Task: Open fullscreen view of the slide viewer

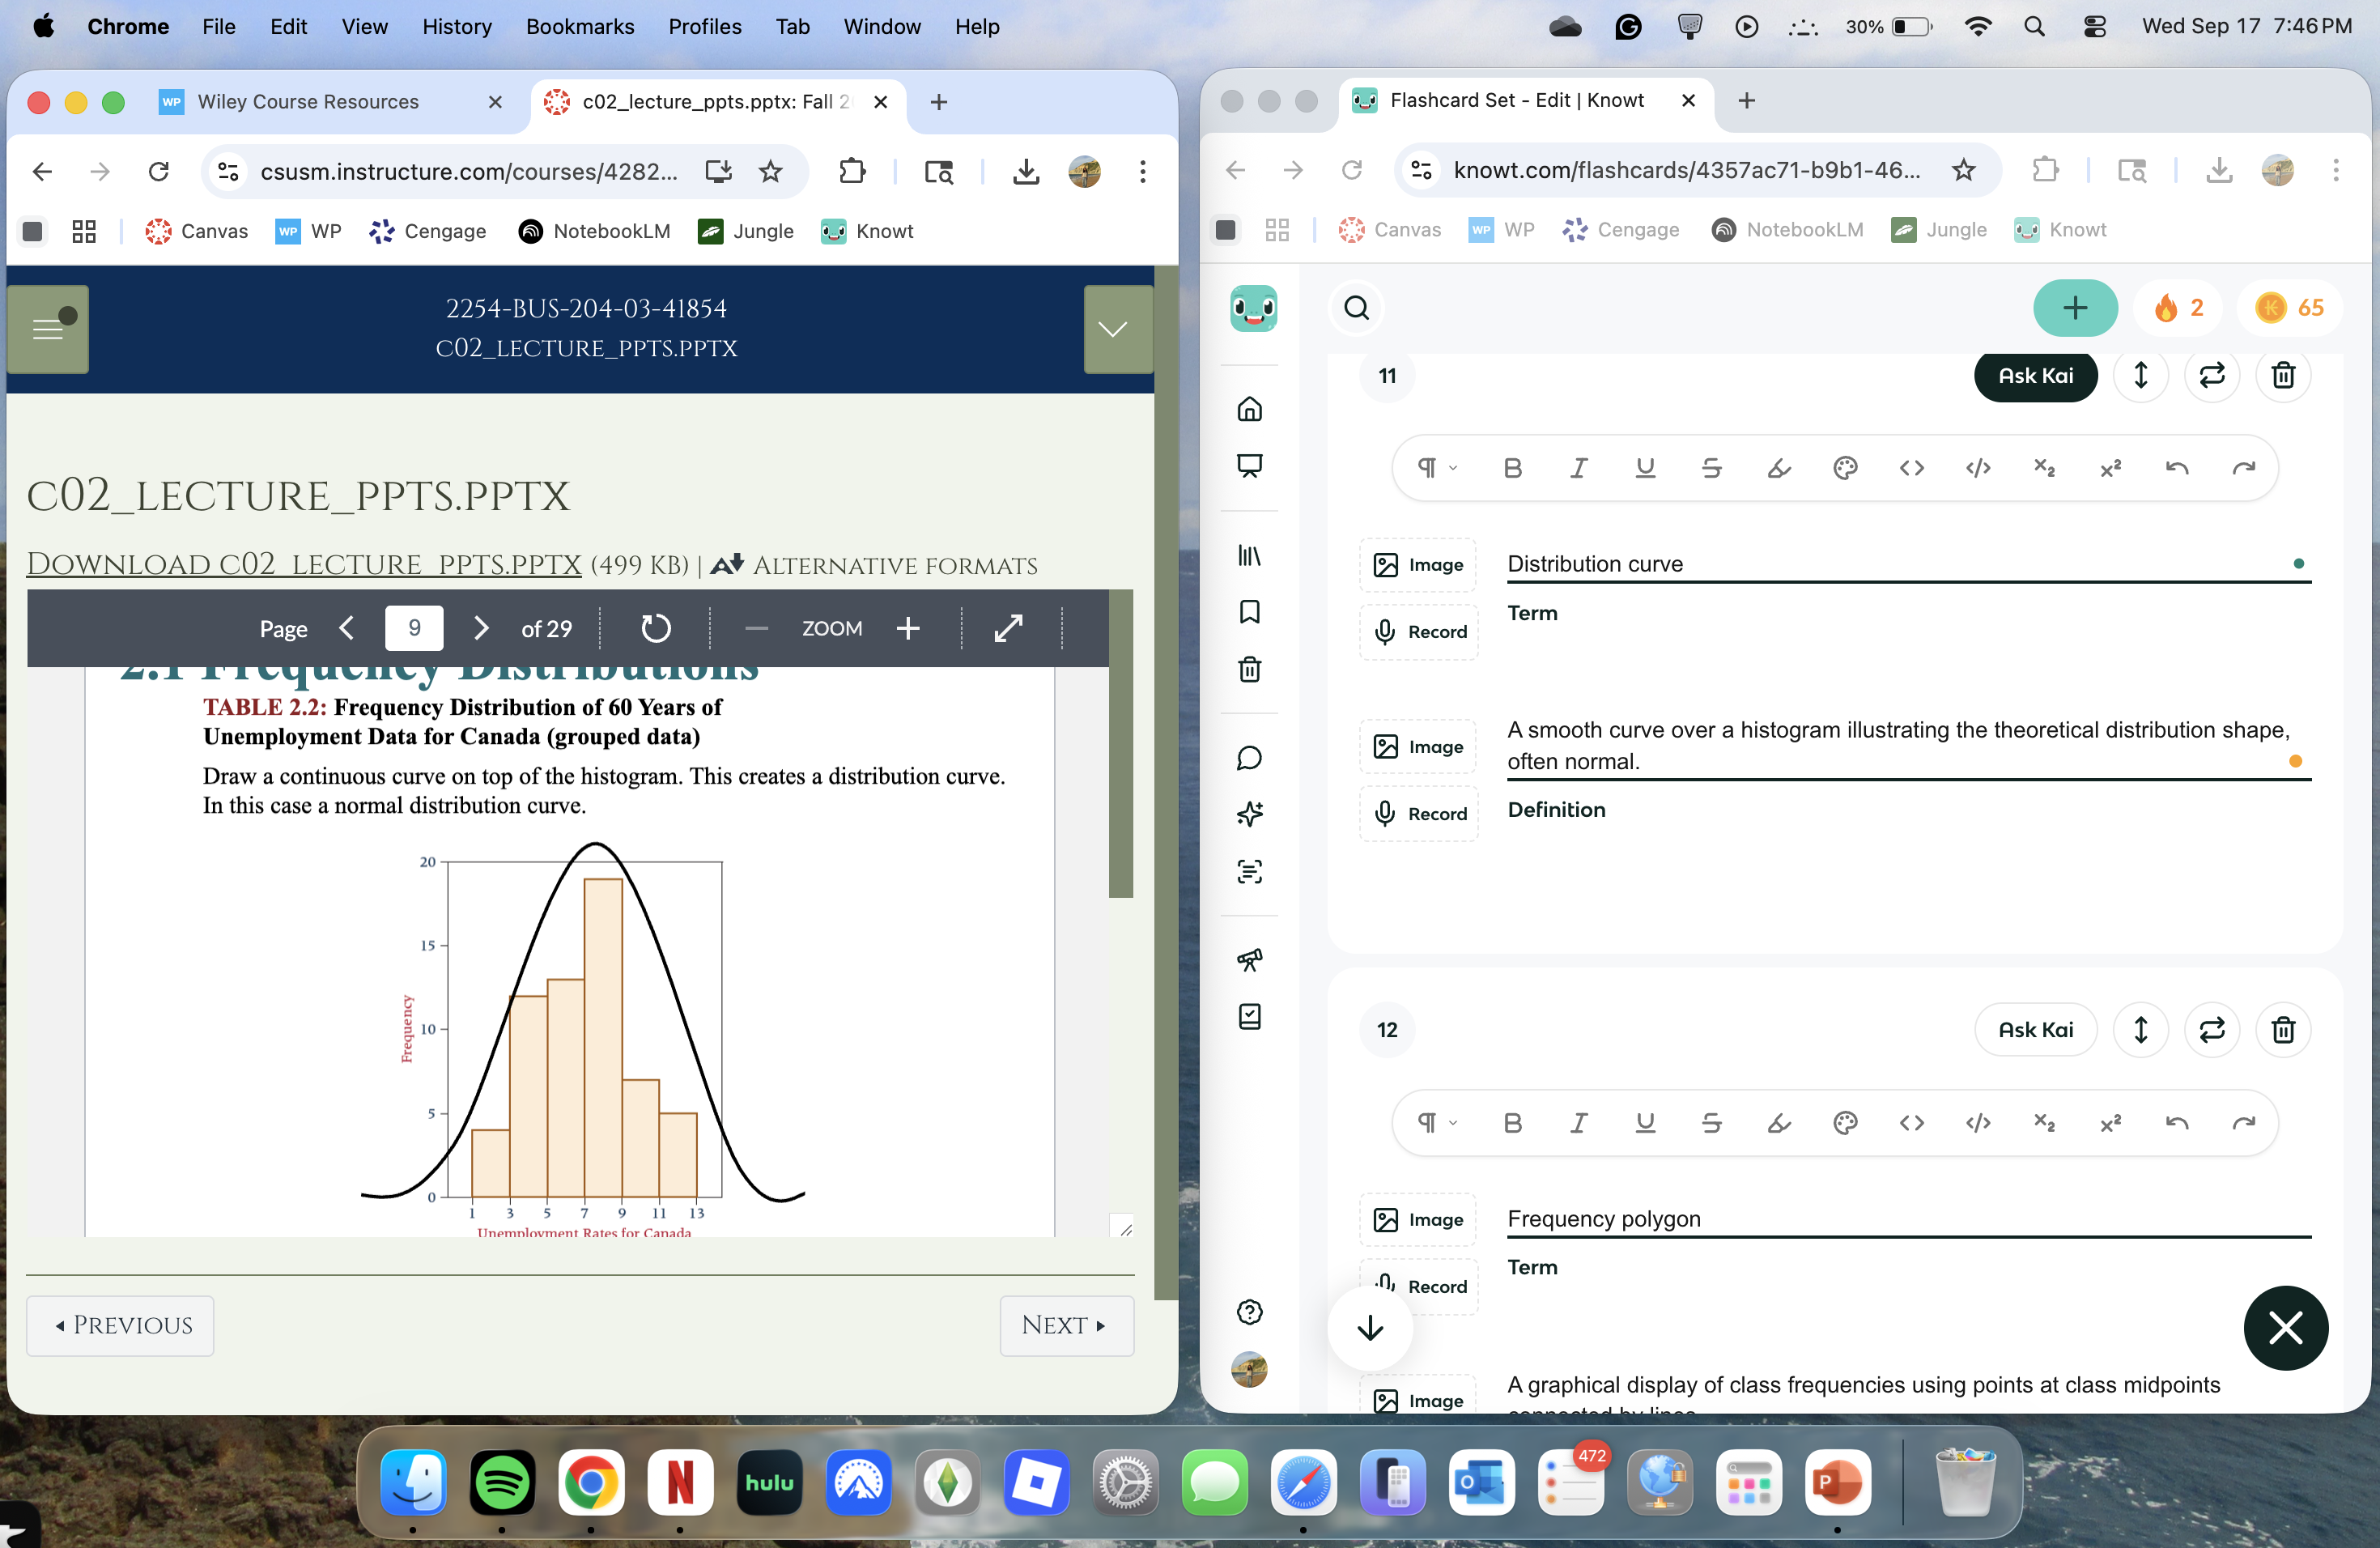Action: [1008, 628]
